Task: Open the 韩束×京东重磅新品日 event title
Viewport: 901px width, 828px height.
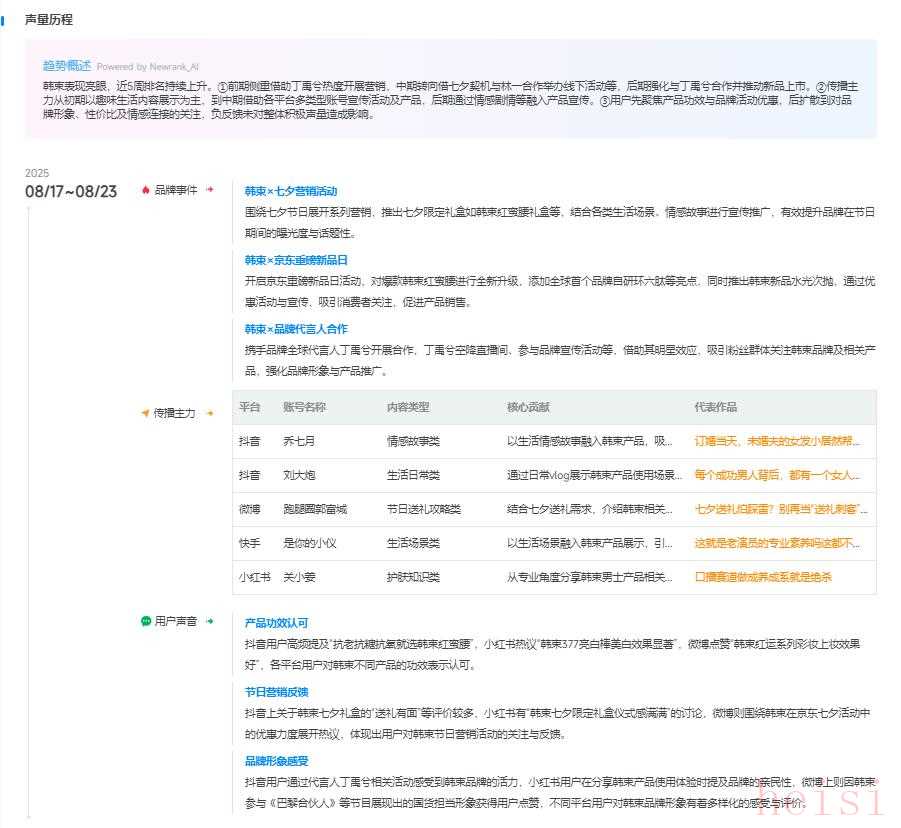Action: [296, 260]
